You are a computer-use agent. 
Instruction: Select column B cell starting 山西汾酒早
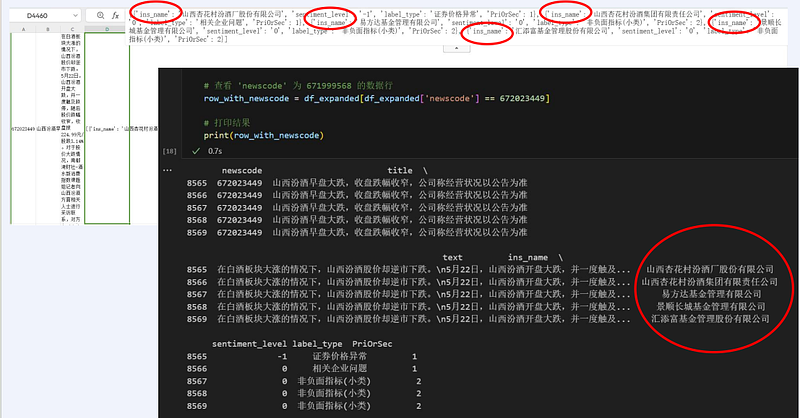pos(48,129)
